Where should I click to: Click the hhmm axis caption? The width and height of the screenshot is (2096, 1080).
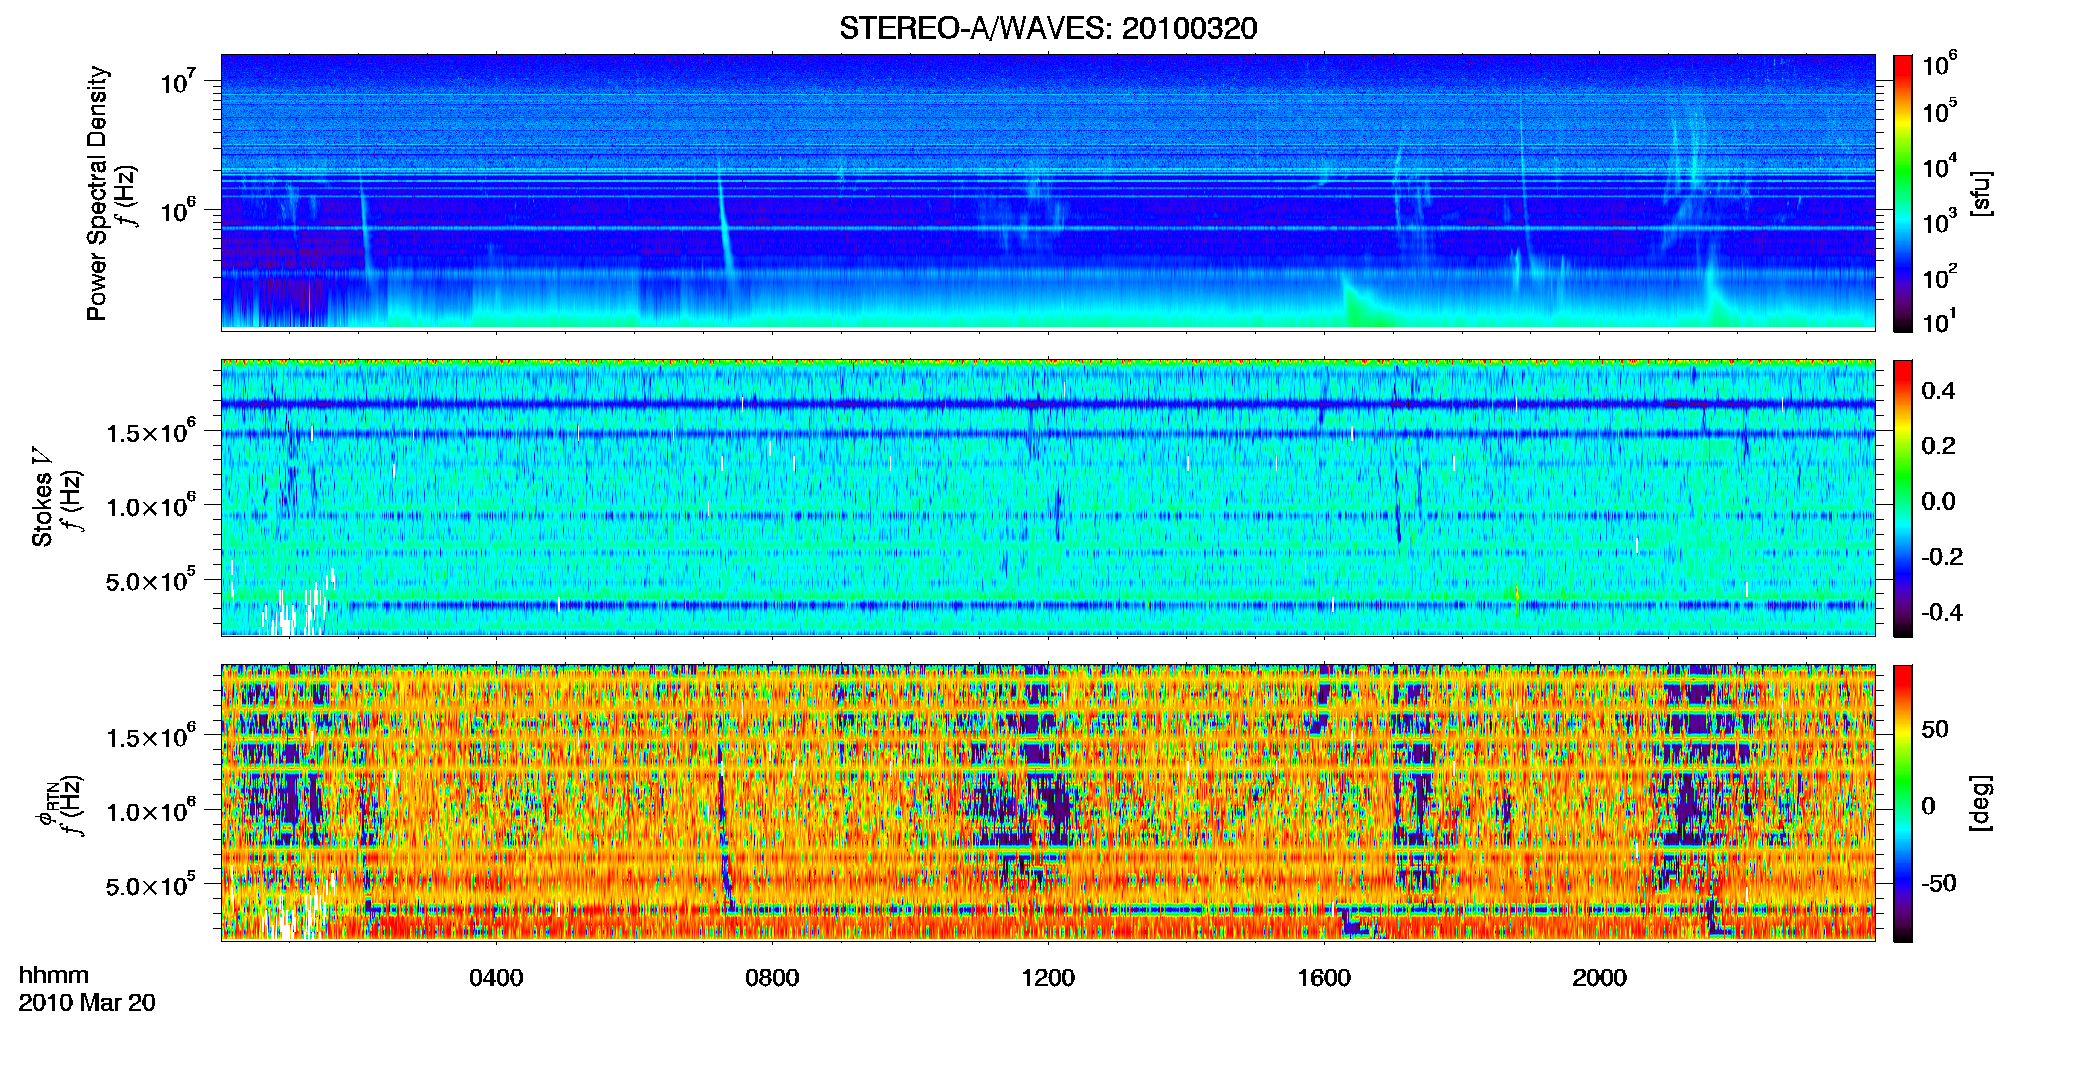pos(54,976)
